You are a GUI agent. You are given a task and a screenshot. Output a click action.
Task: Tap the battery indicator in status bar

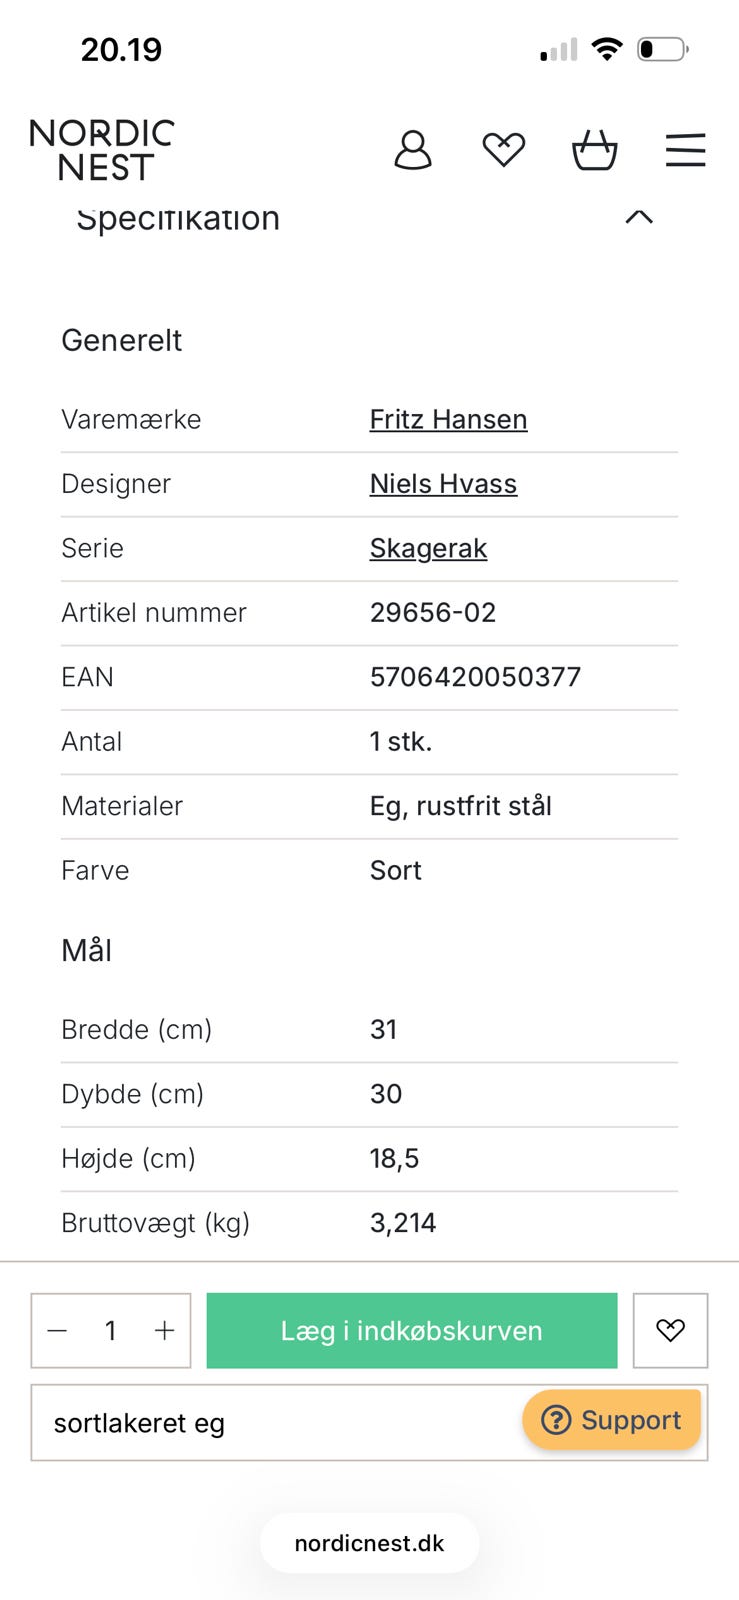(663, 49)
